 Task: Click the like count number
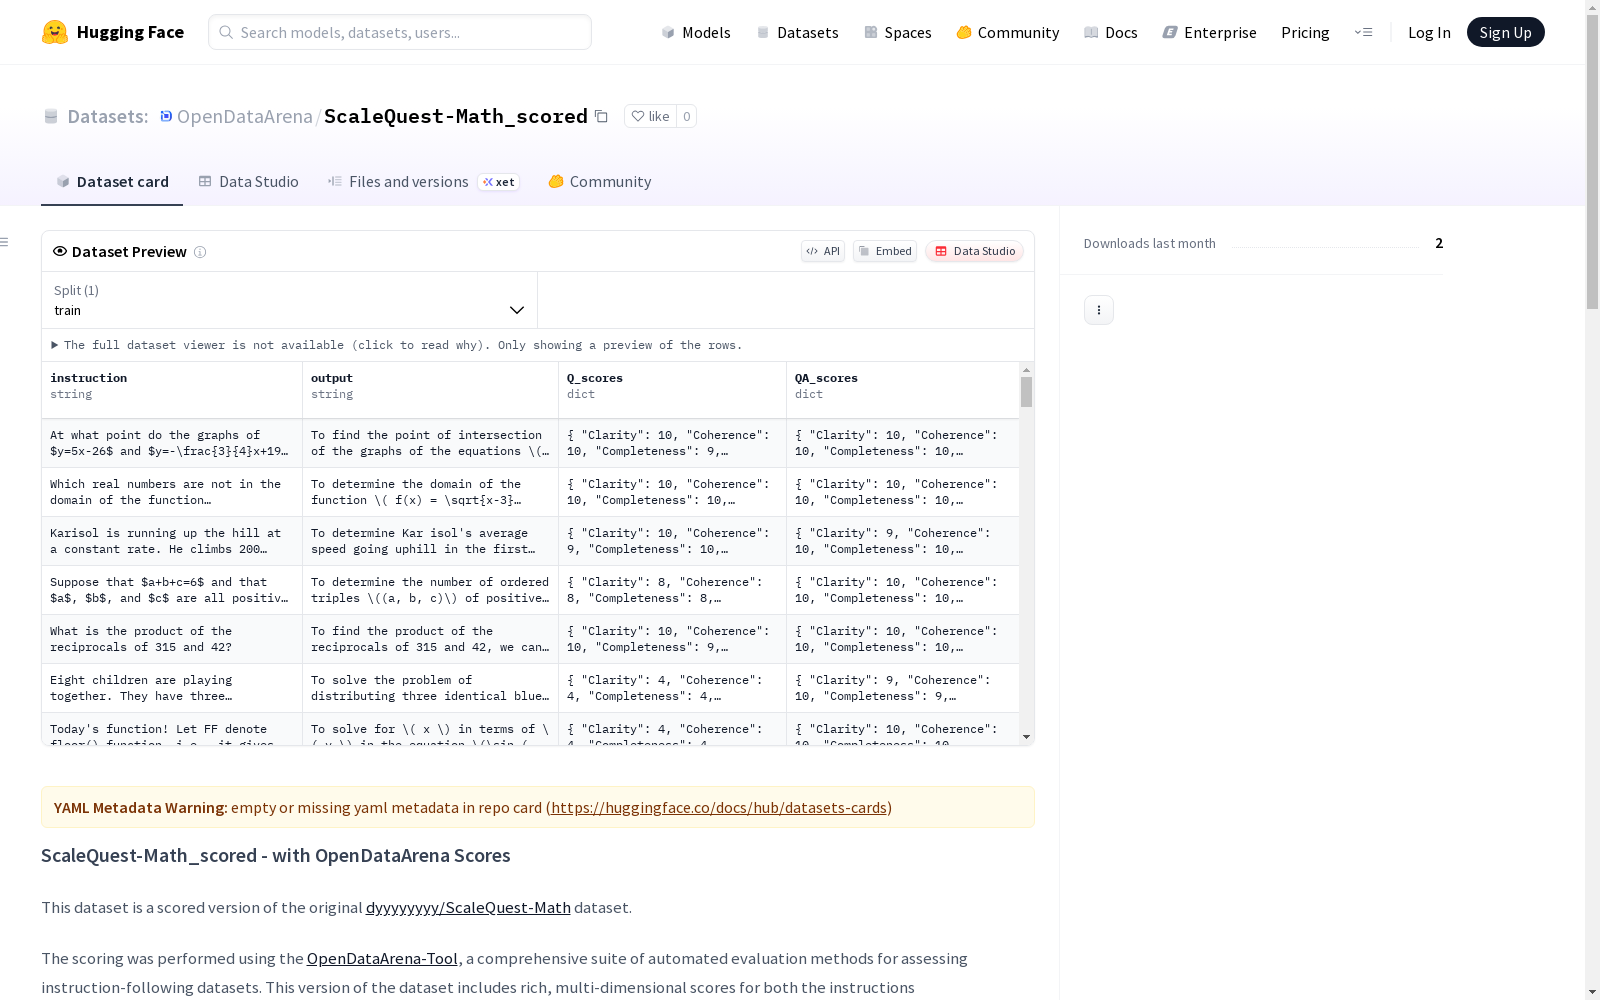click(x=686, y=116)
